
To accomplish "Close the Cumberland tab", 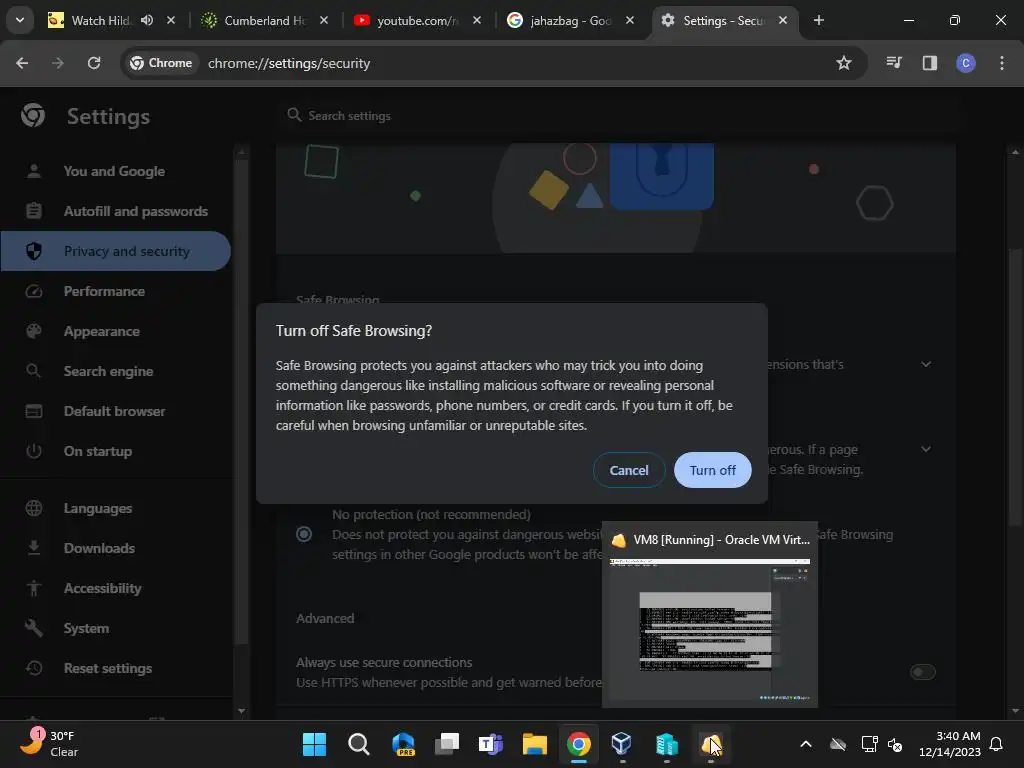I will [323, 20].
